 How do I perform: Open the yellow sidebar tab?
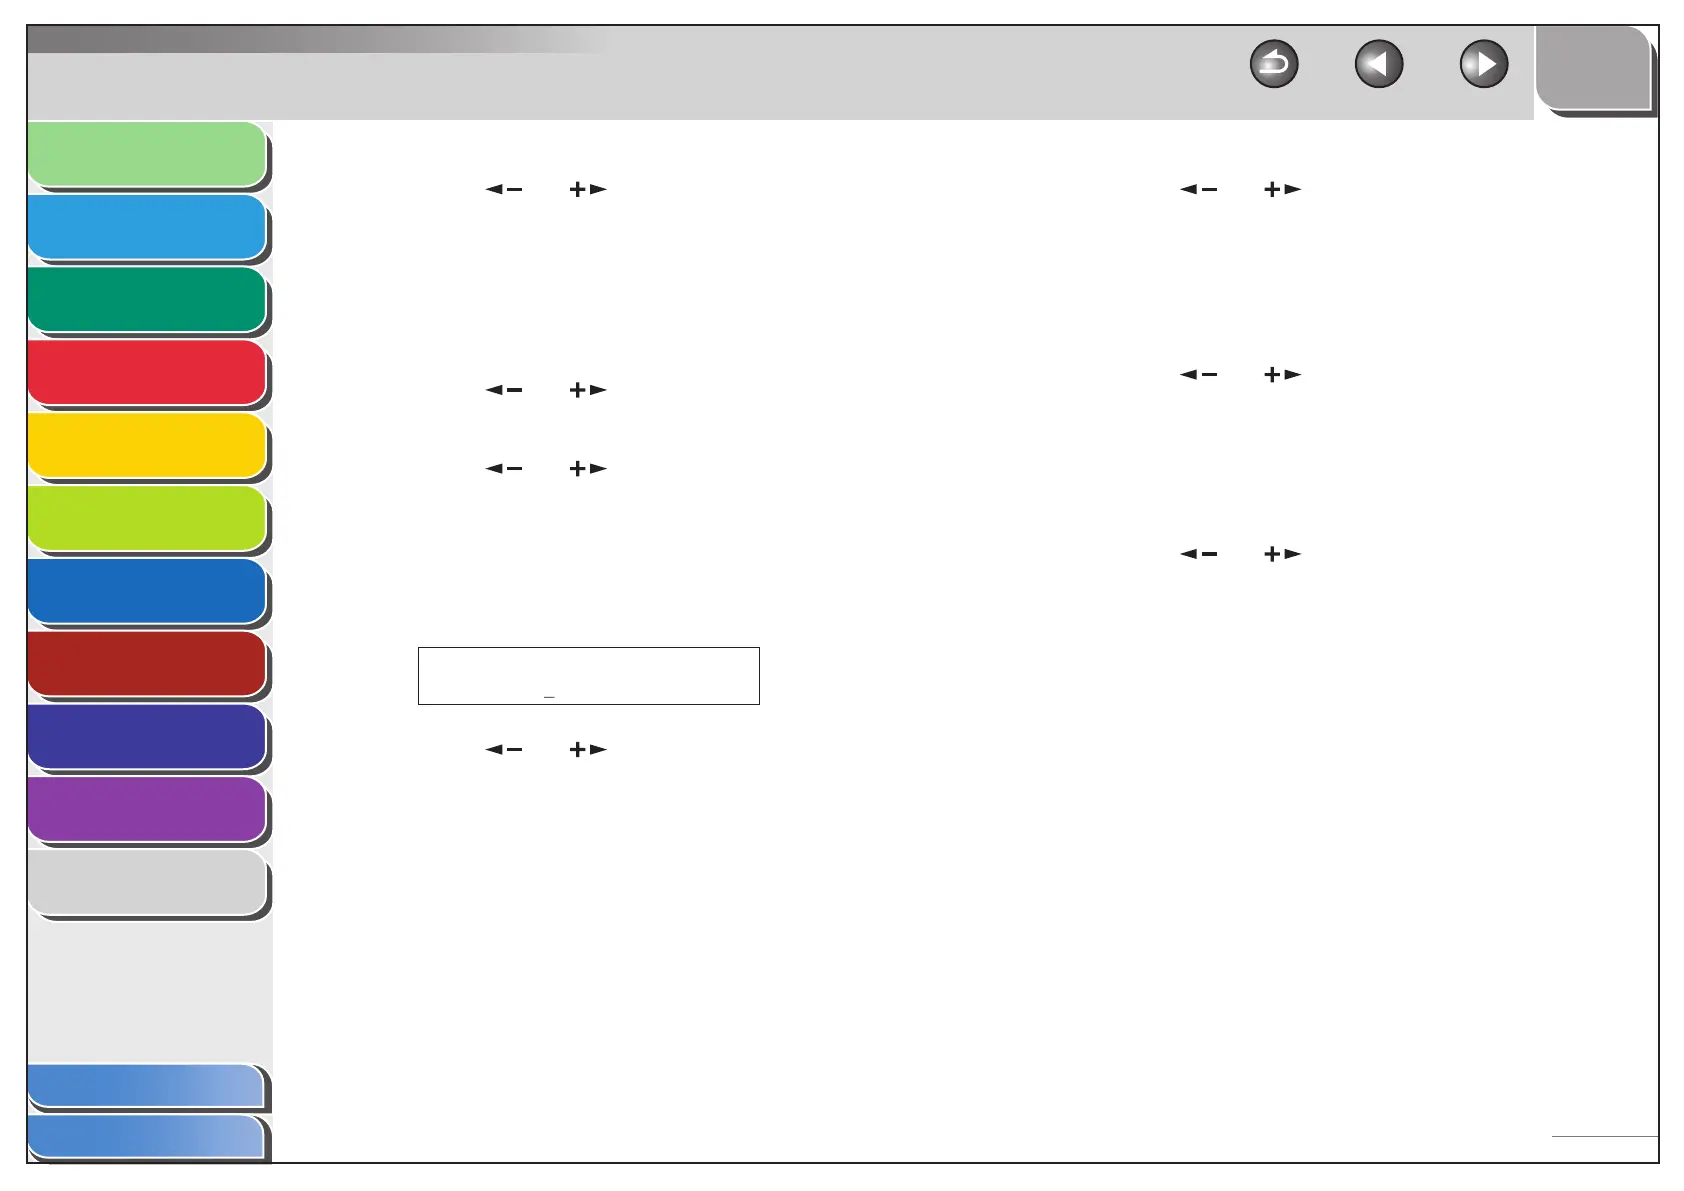tap(148, 446)
